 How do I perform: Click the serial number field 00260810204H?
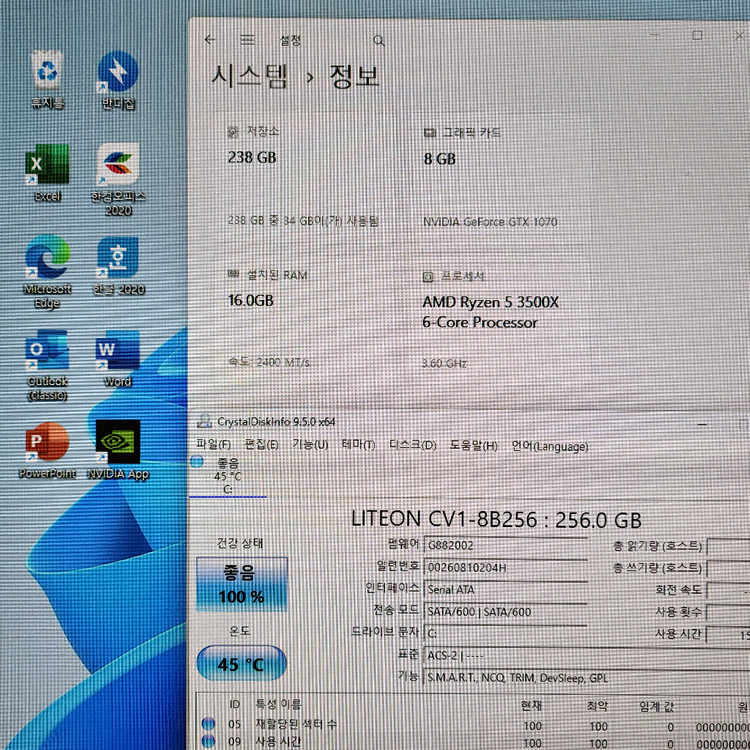click(x=505, y=567)
